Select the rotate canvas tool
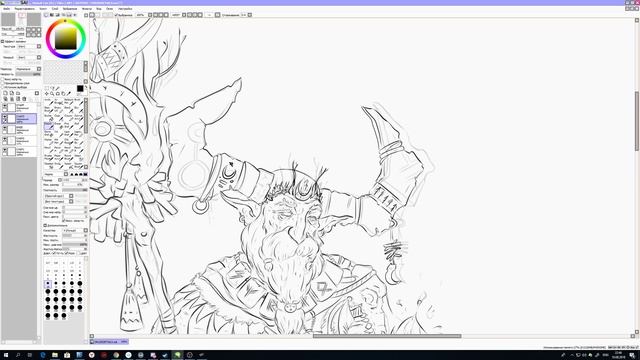The image size is (640, 360). click(58, 93)
